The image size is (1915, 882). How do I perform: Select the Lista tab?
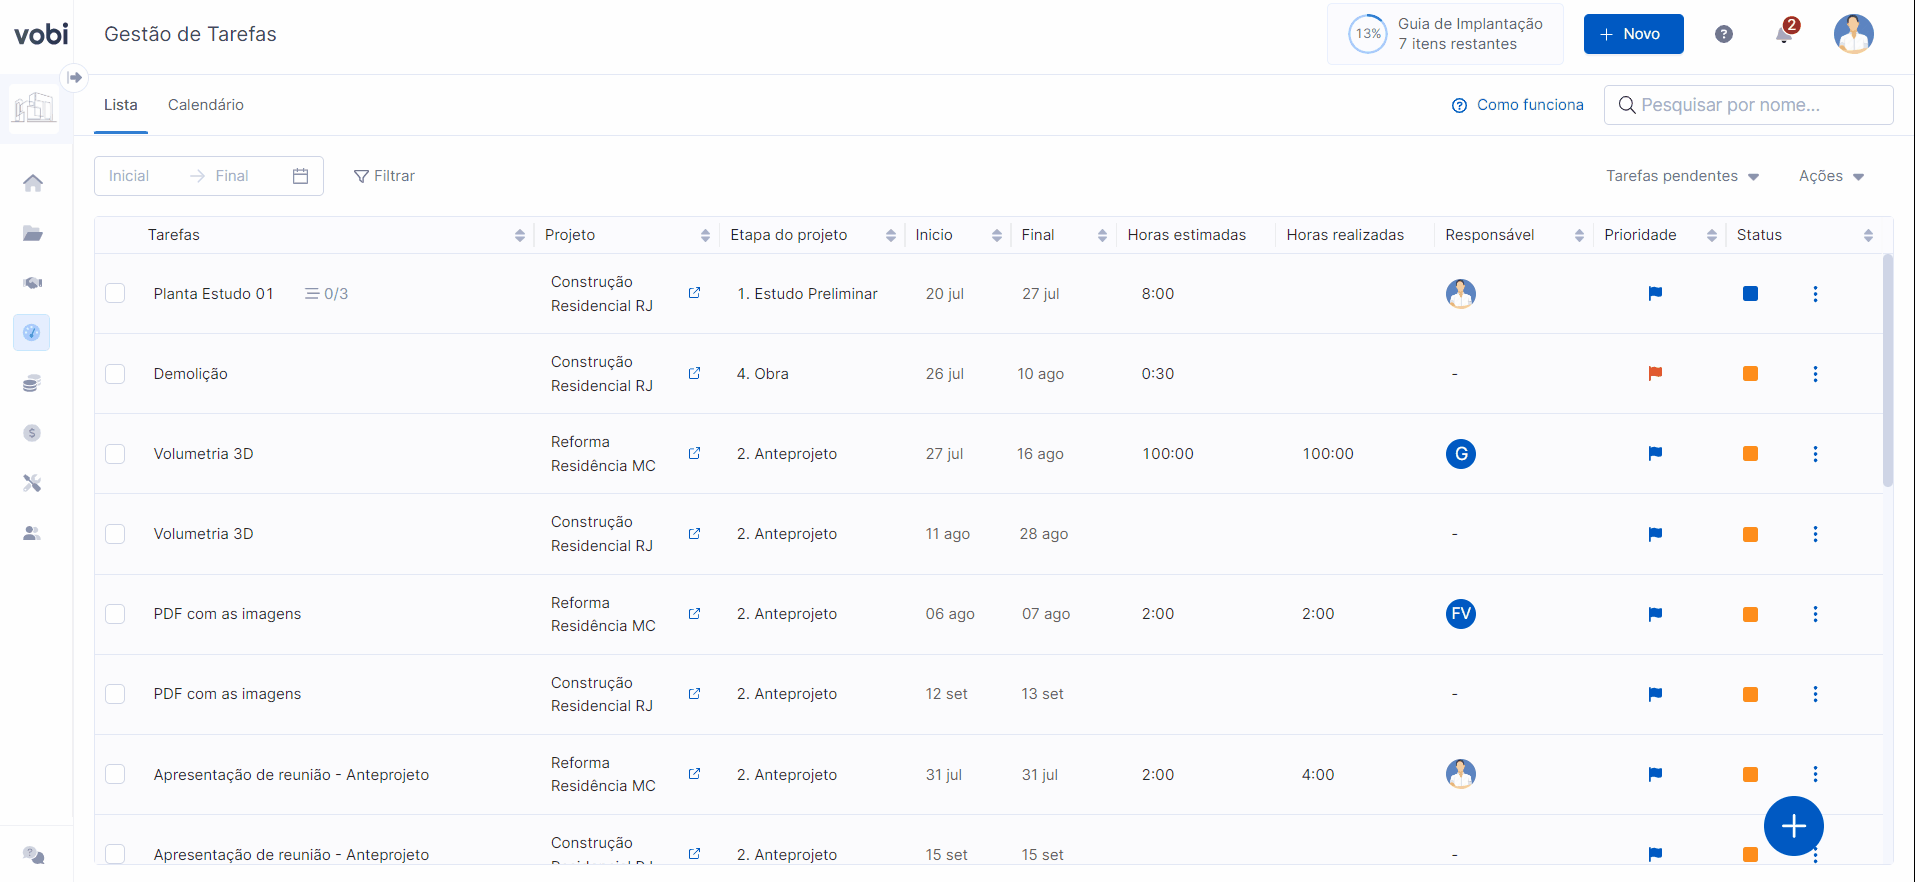coord(121,105)
